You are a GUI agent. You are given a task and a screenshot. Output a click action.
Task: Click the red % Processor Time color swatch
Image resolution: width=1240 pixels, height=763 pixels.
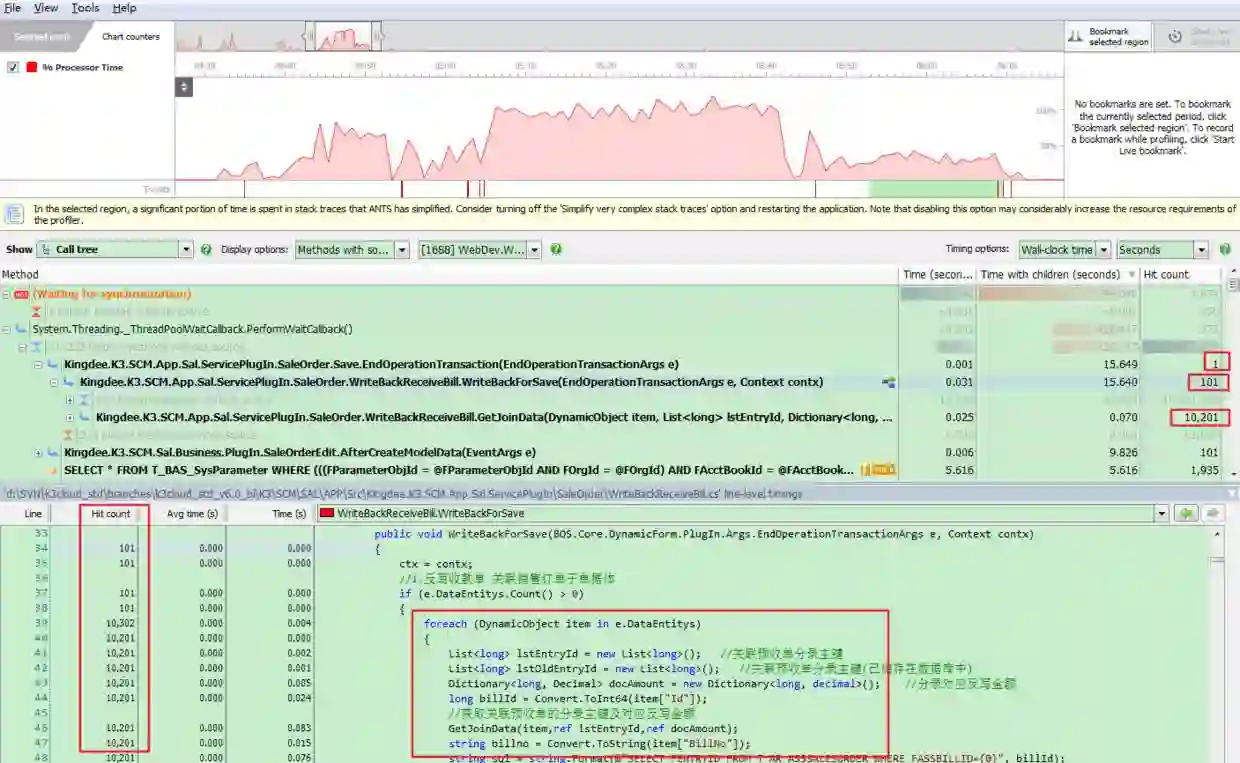32,67
